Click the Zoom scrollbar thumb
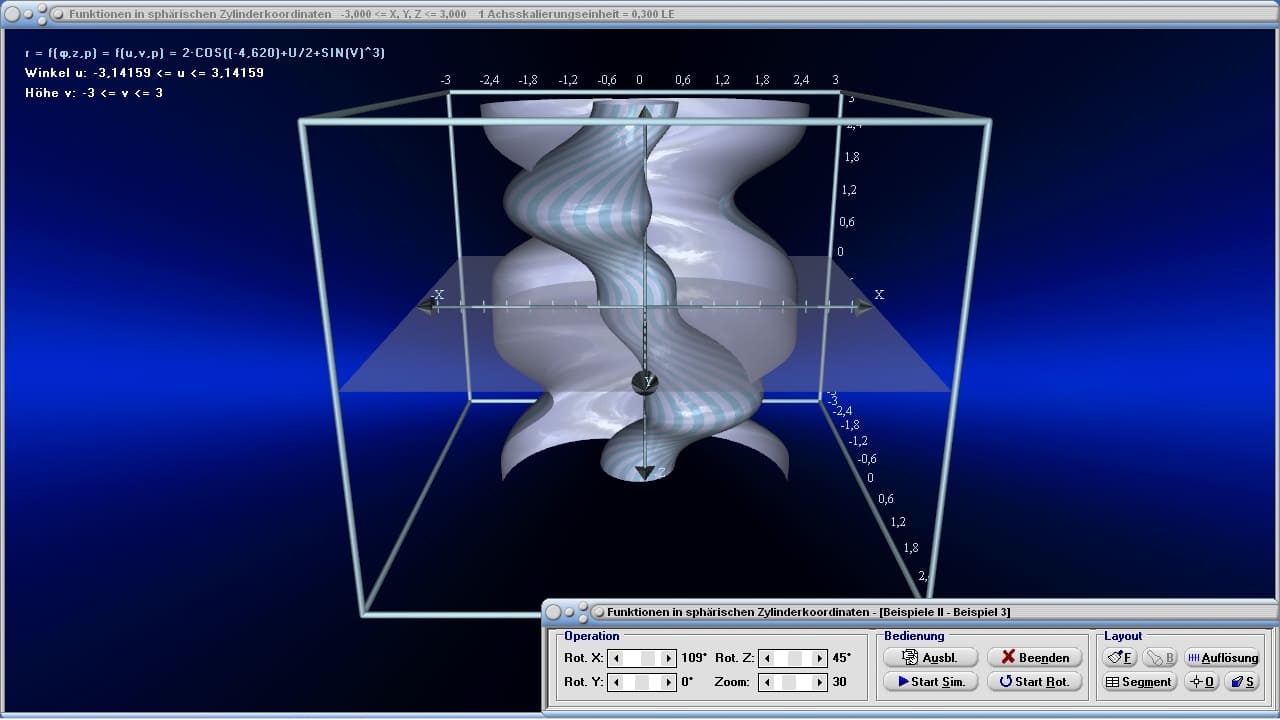 789,682
